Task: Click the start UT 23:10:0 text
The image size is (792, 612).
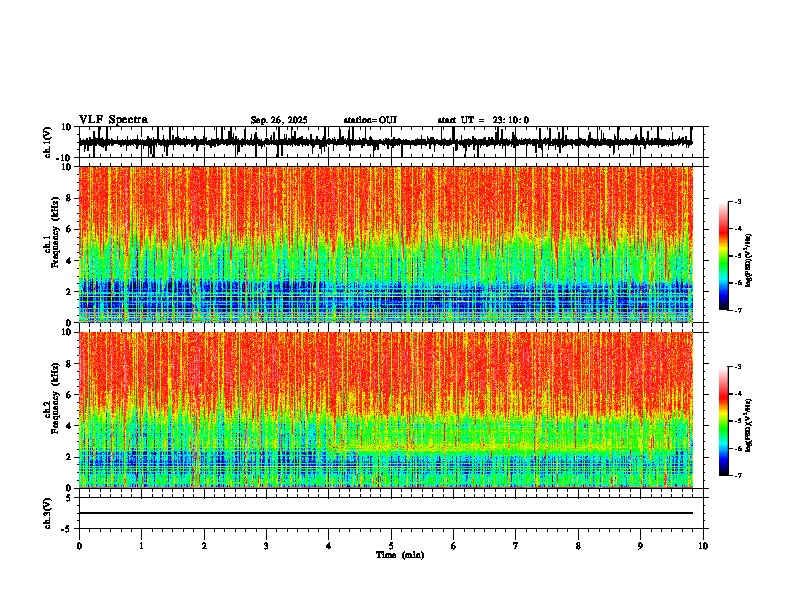Action: point(483,120)
